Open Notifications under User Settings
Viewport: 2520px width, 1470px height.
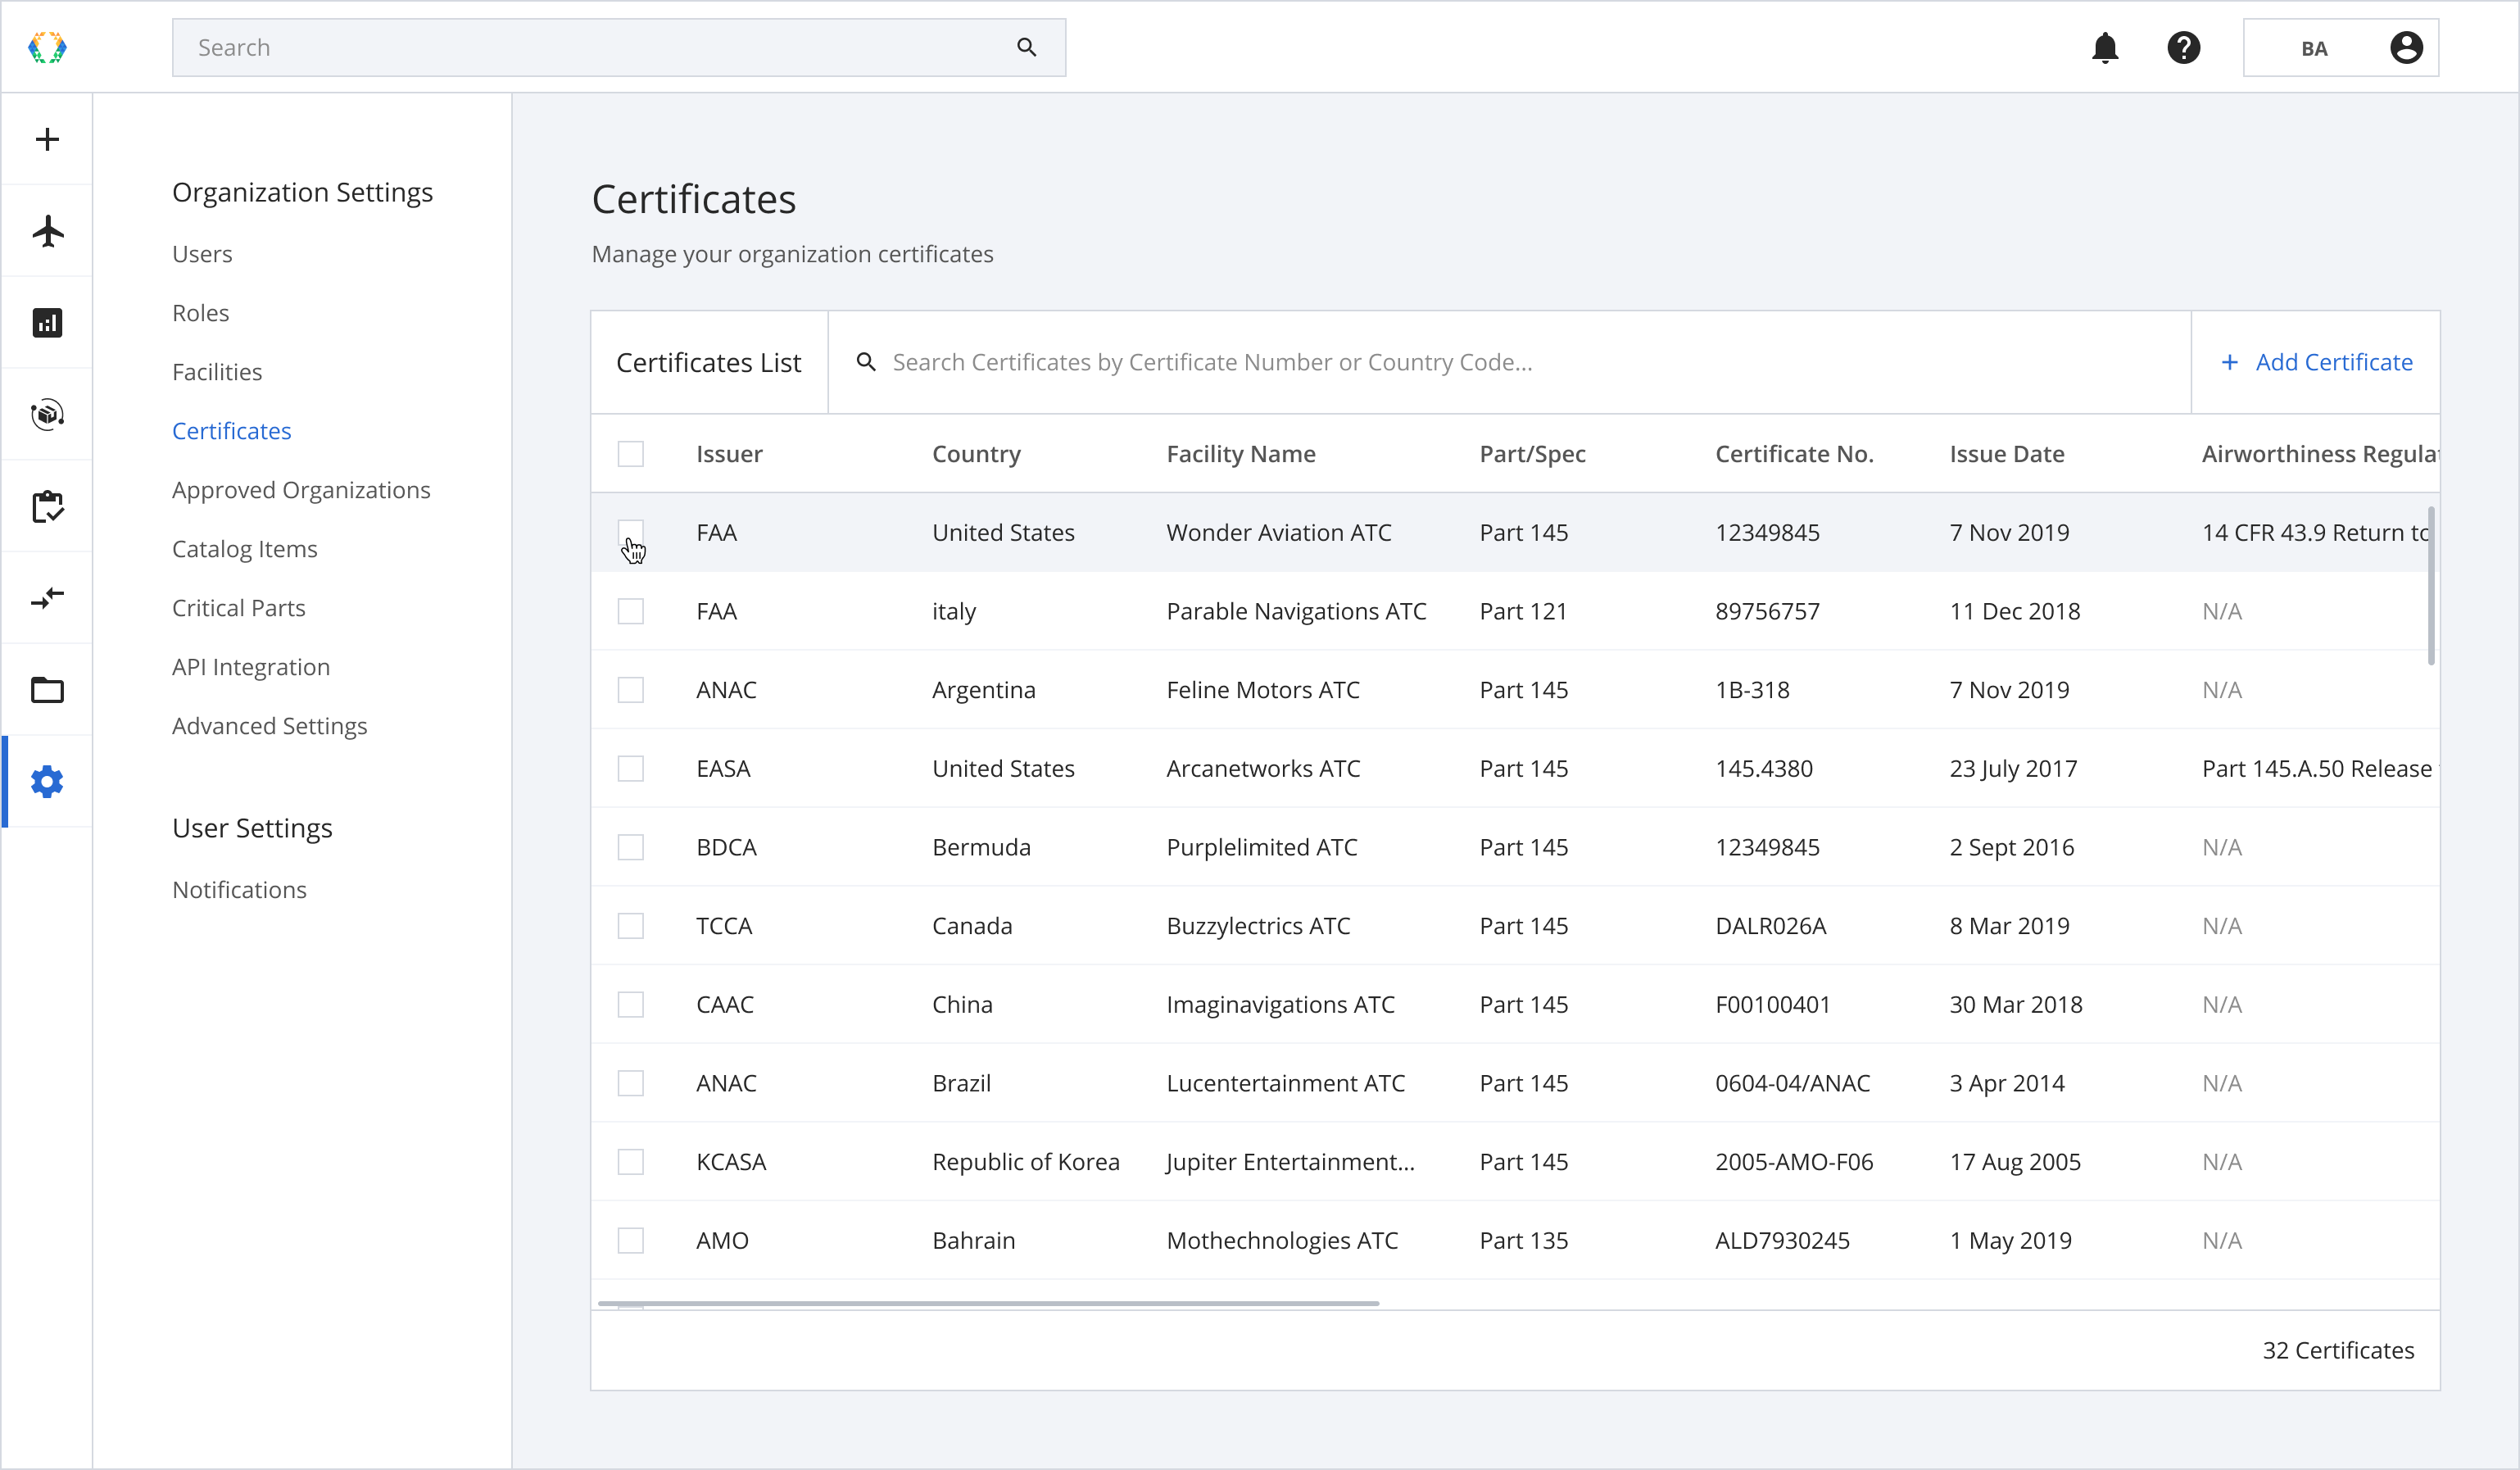(240, 890)
